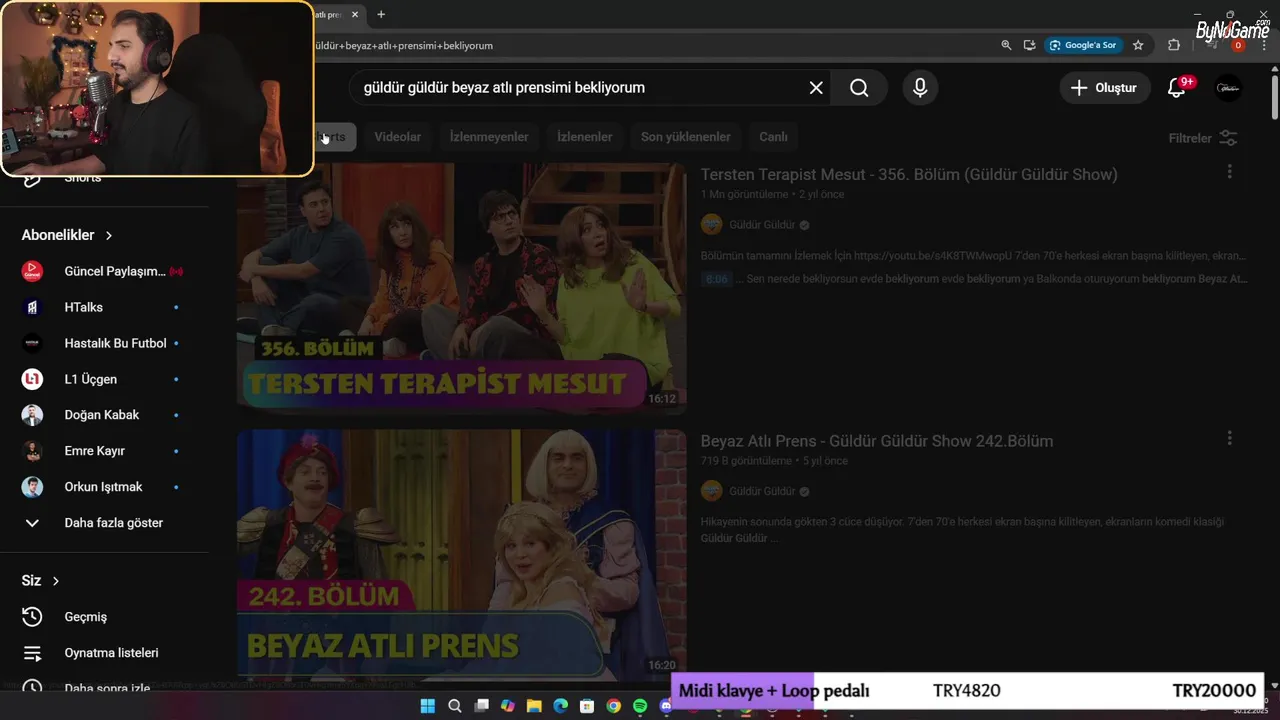
Task: Click the magnifier search button beside search box
Action: pyautogui.click(x=859, y=88)
